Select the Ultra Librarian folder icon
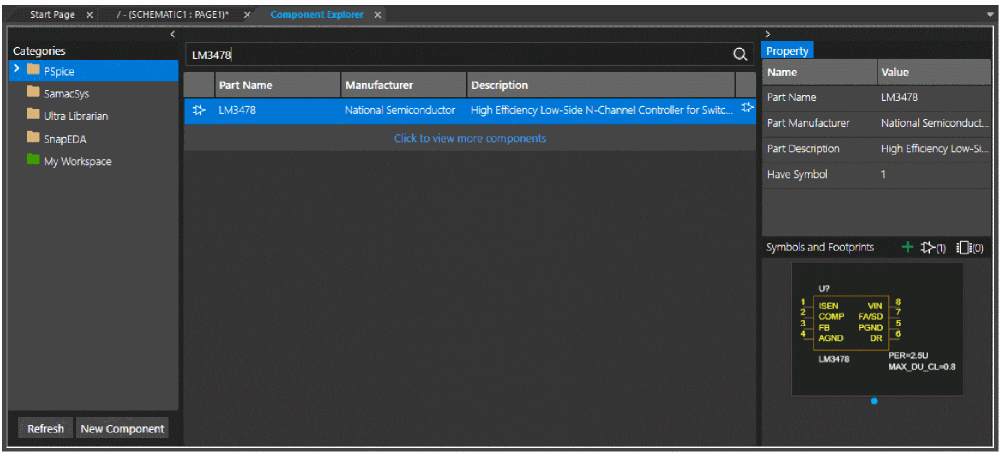The height and width of the screenshot is (453, 1000). click(x=33, y=115)
